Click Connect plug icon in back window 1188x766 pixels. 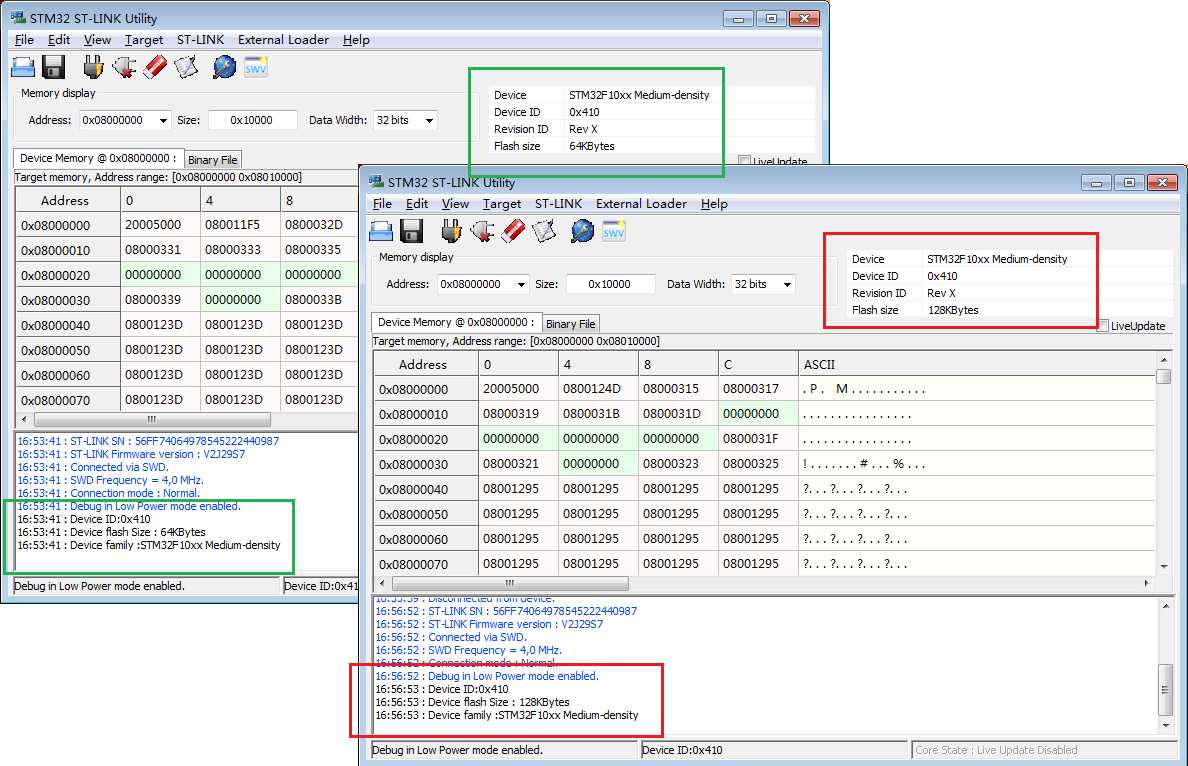92,67
